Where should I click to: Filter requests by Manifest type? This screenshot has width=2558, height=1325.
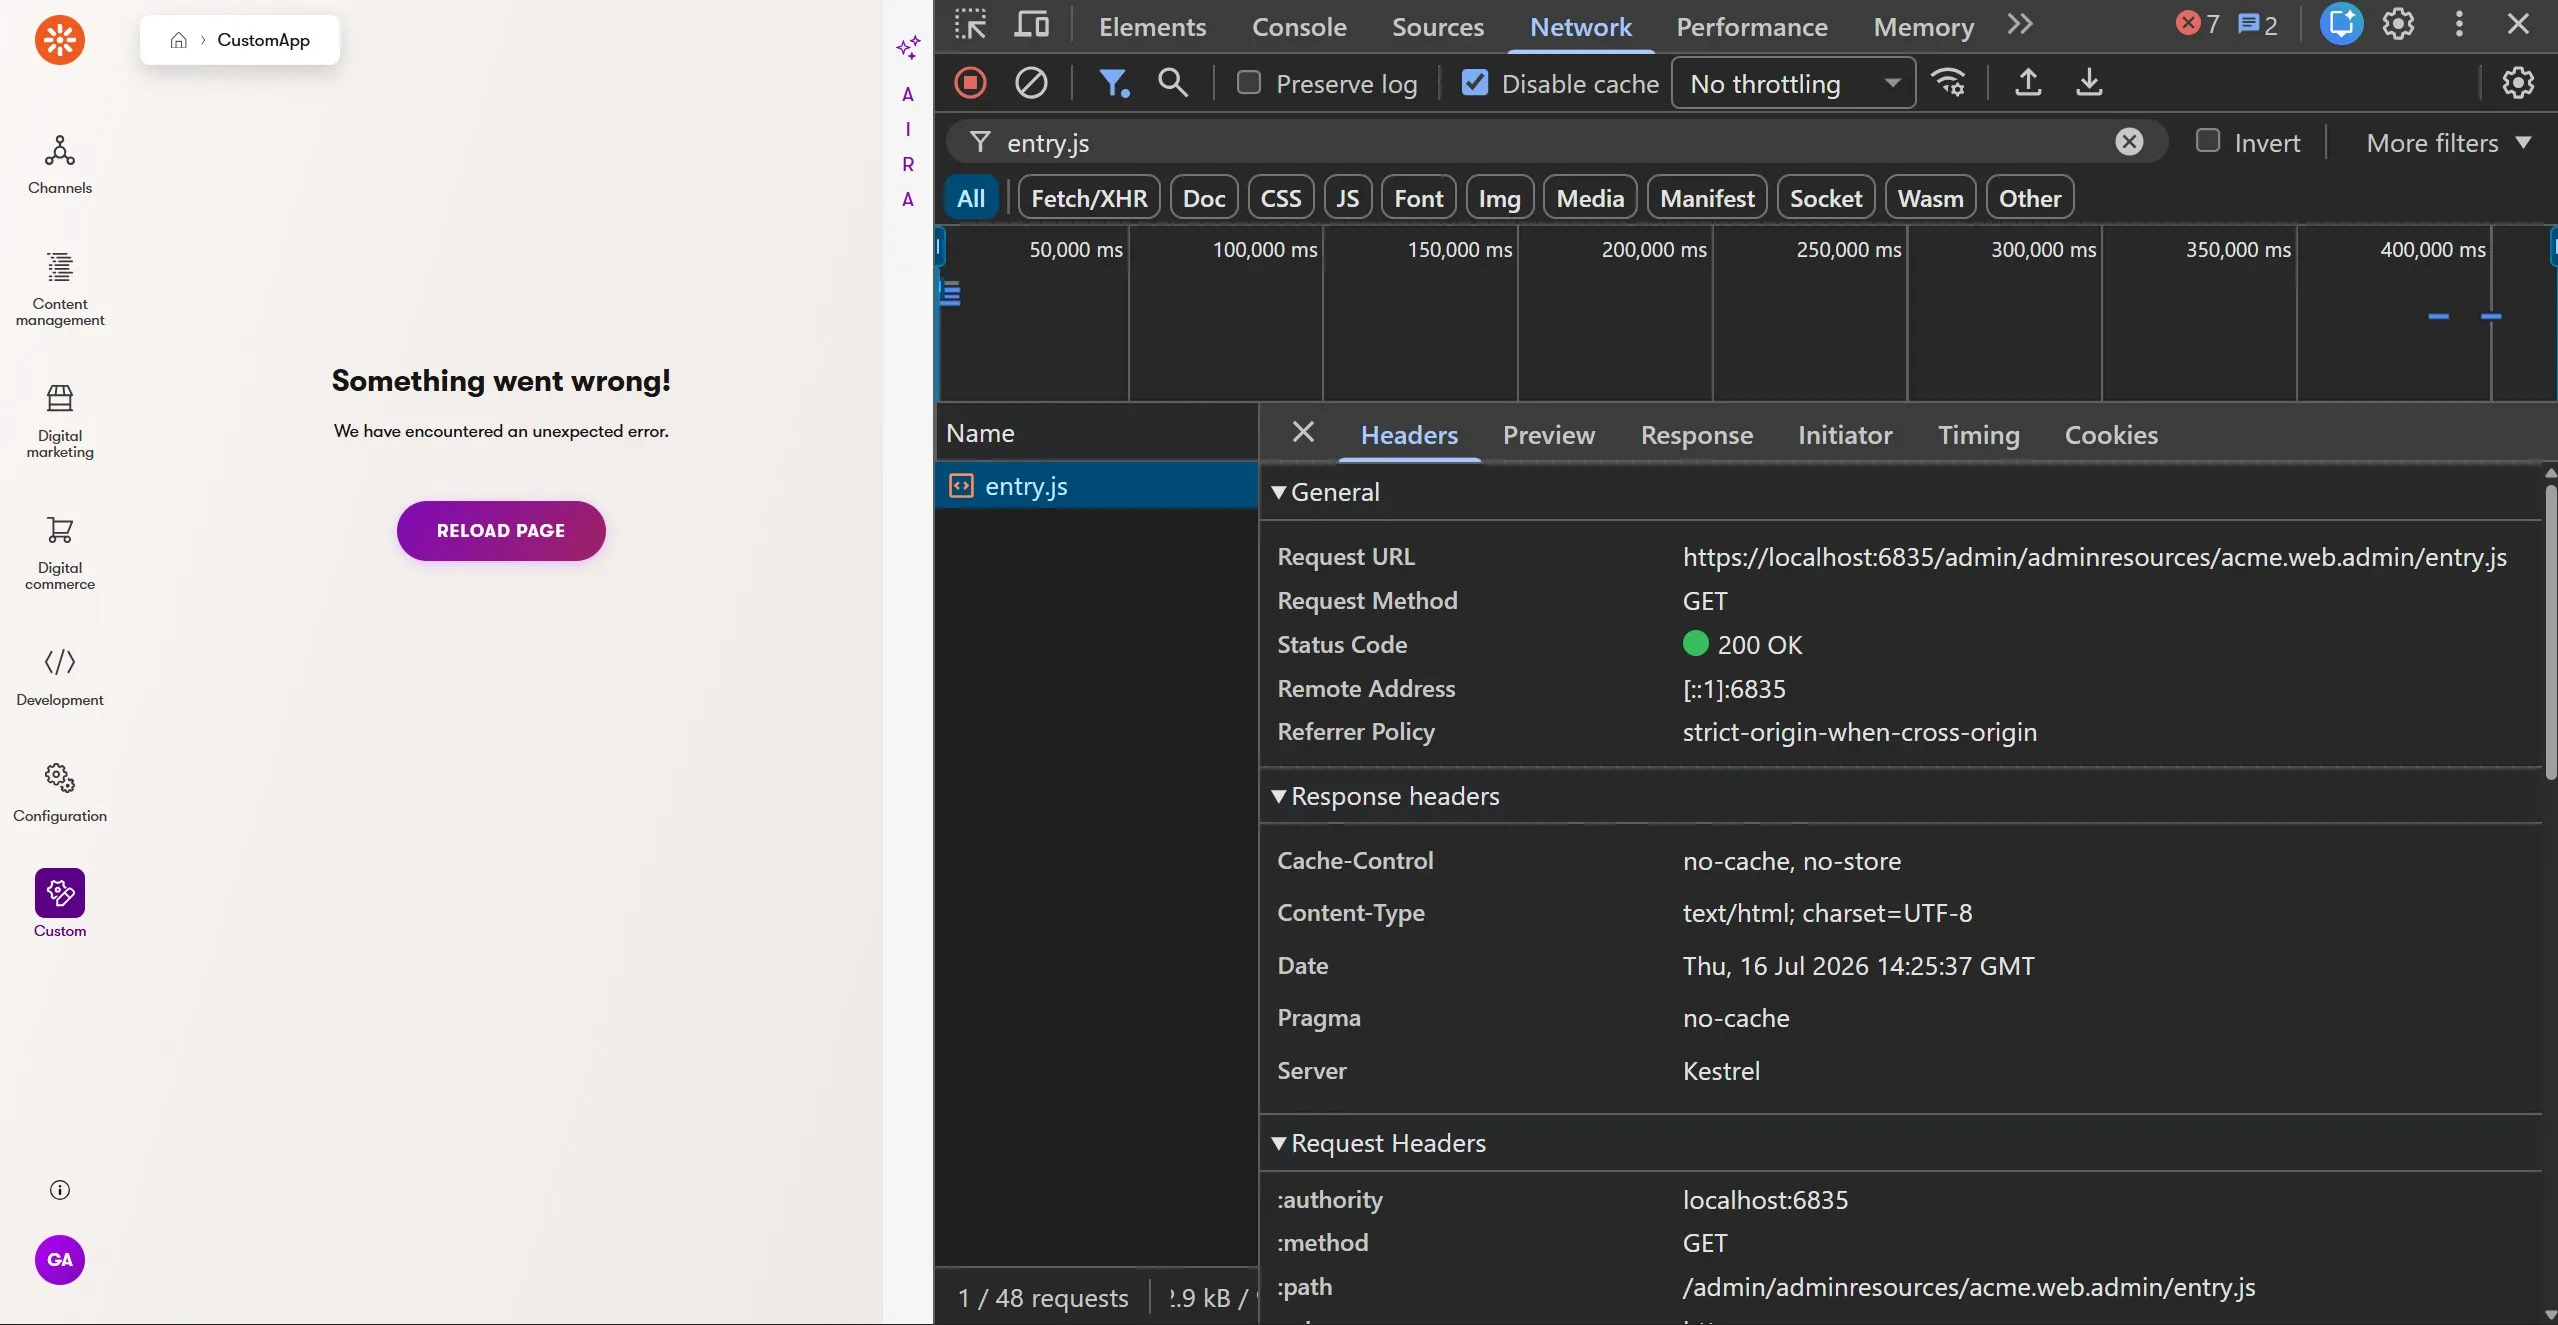coord(1707,198)
